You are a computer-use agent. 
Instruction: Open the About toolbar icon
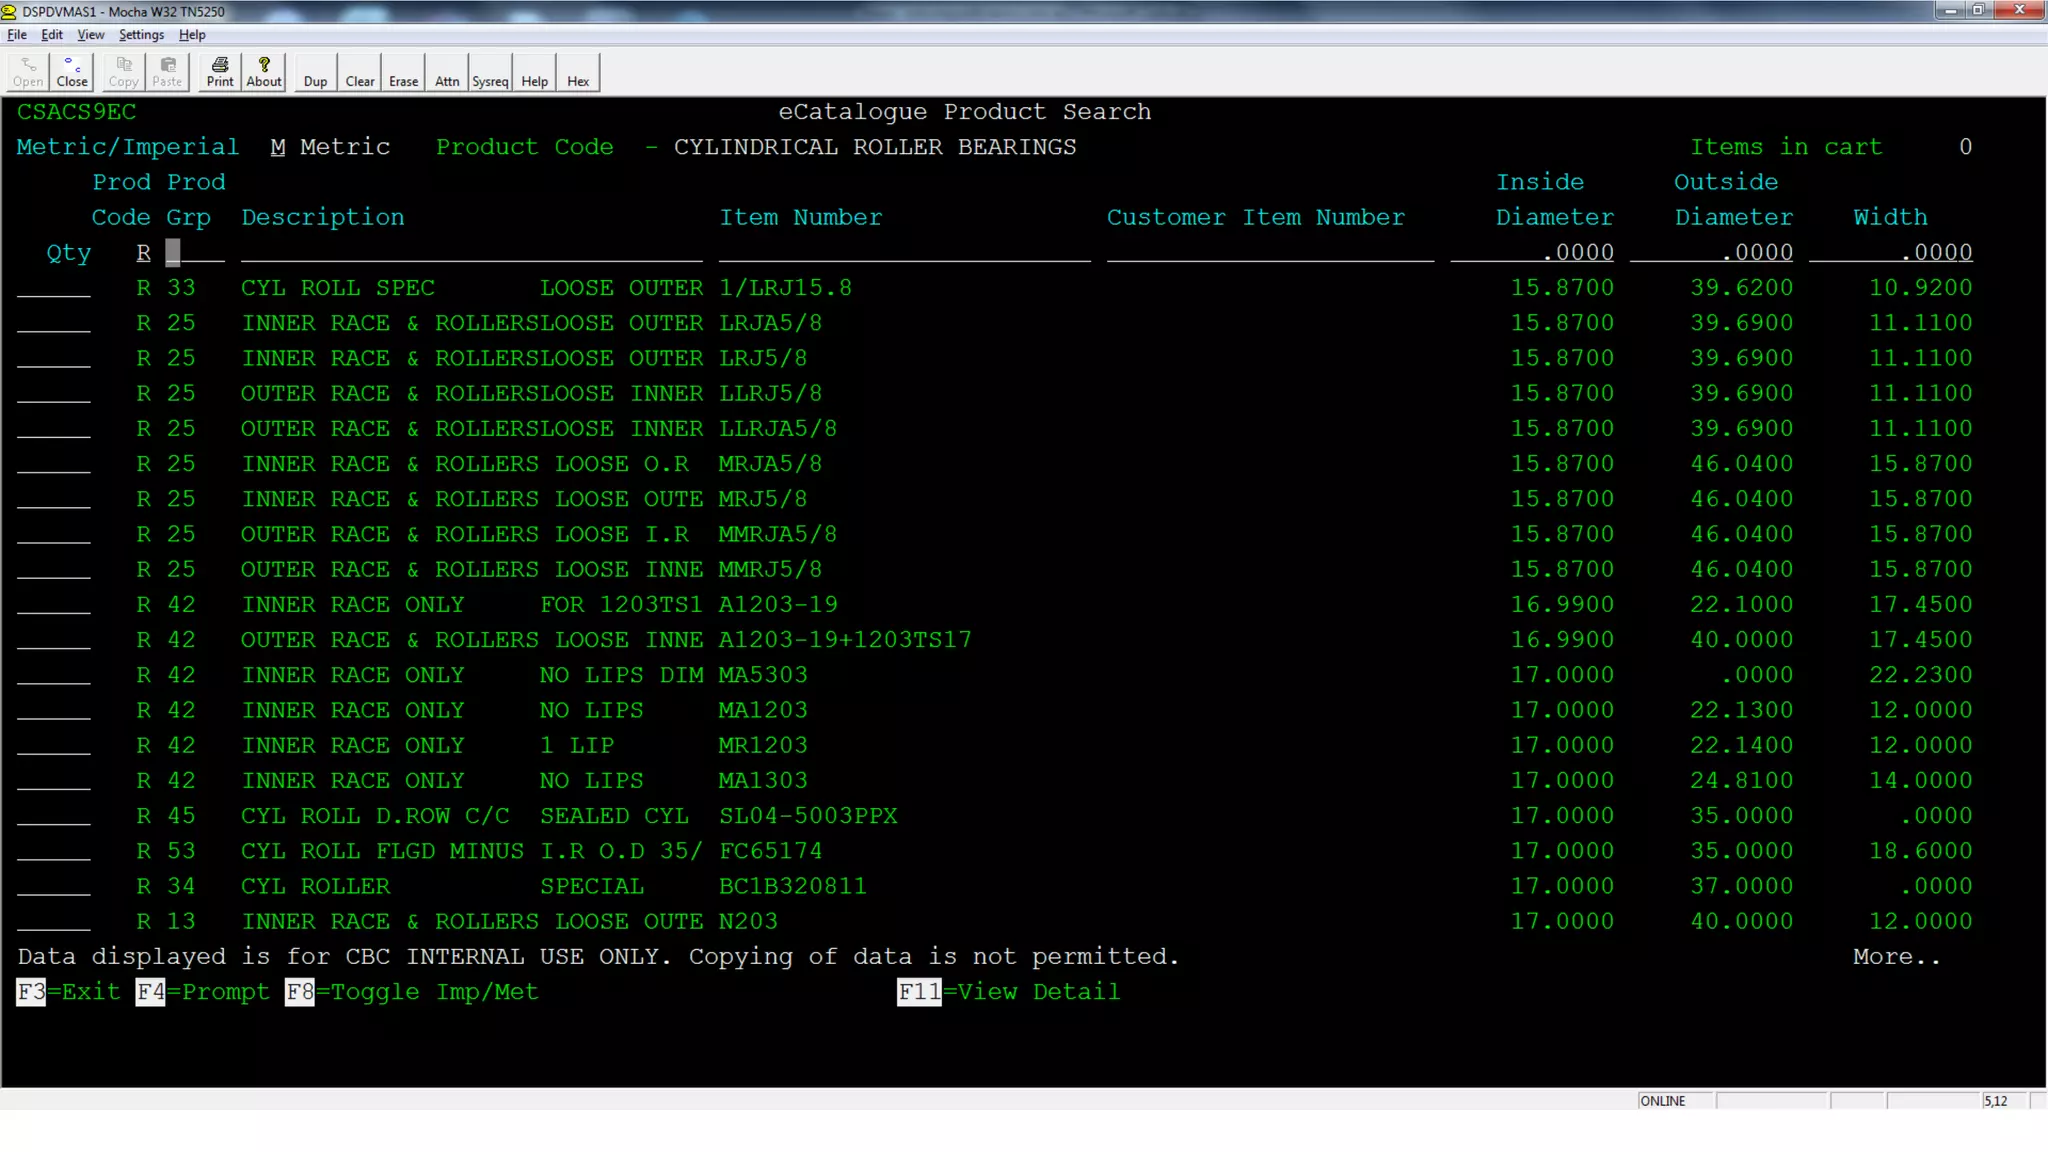click(x=264, y=72)
